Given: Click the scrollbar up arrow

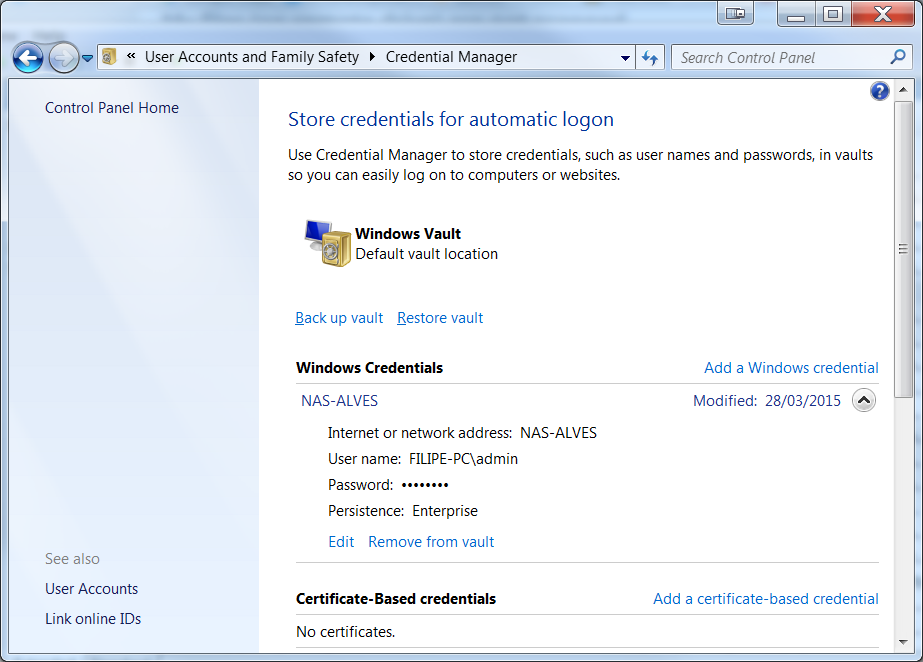Looking at the screenshot, I should pos(903,90).
